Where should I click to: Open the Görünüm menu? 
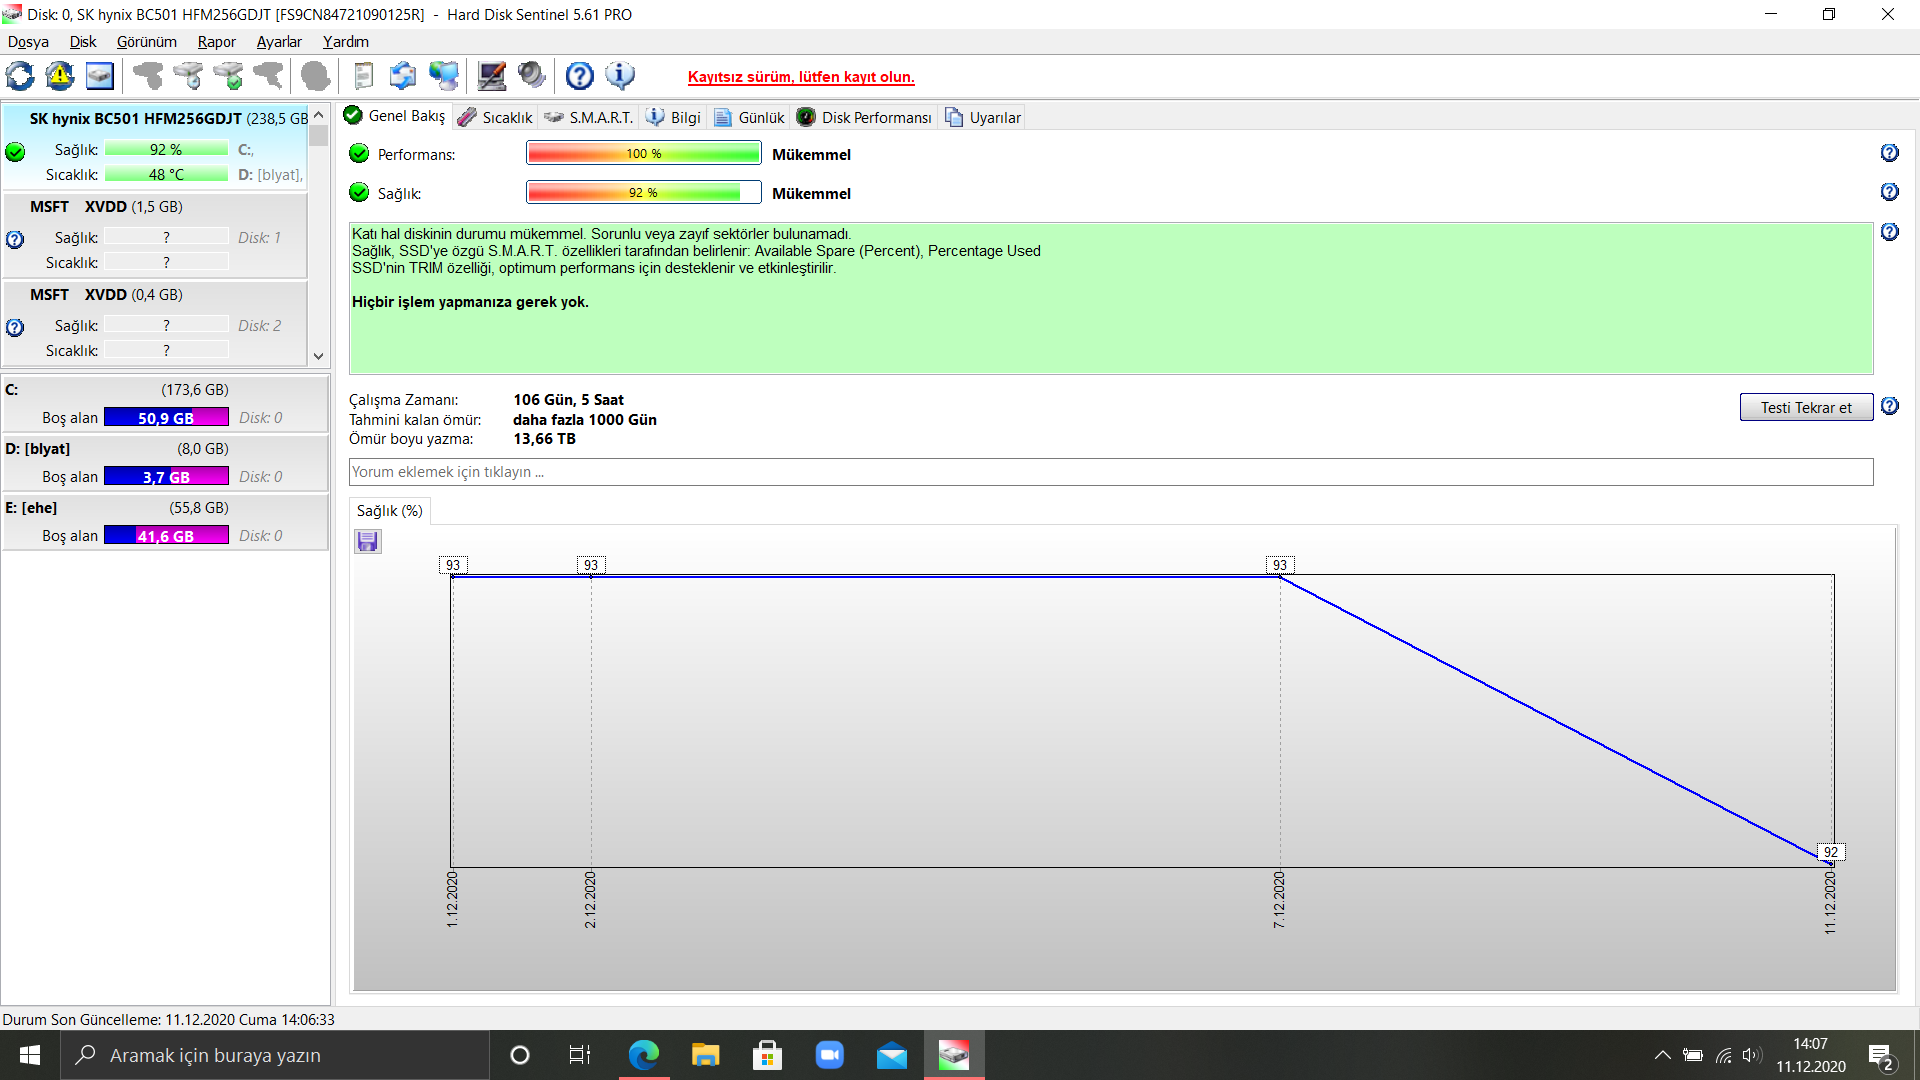coord(146,42)
